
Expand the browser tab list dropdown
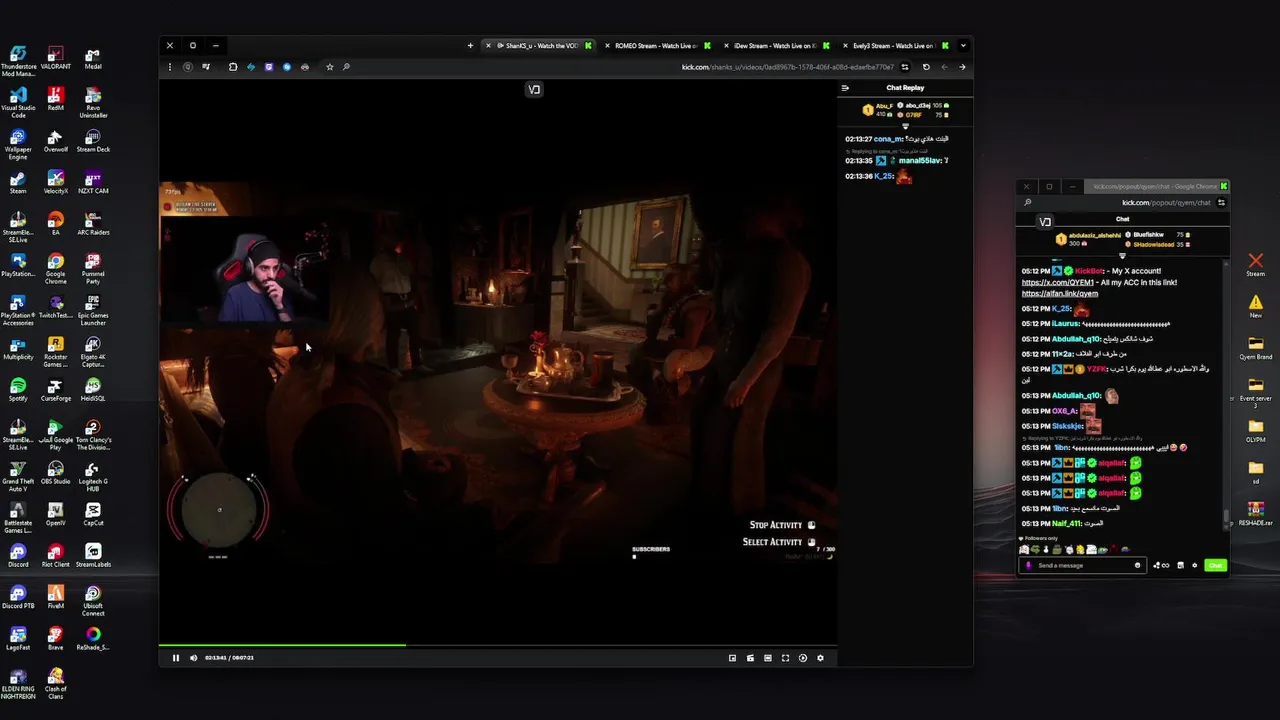(x=963, y=46)
